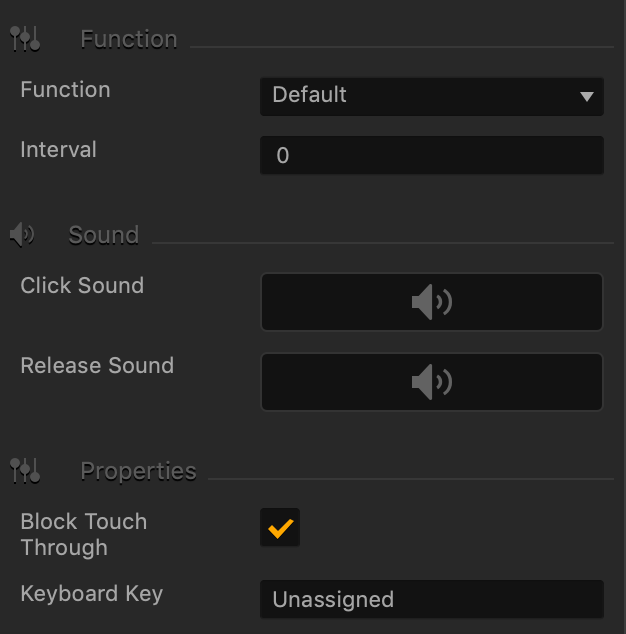This screenshot has height=634, width=626.
Task: Click the Release Sound label
Action: (x=97, y=365)
